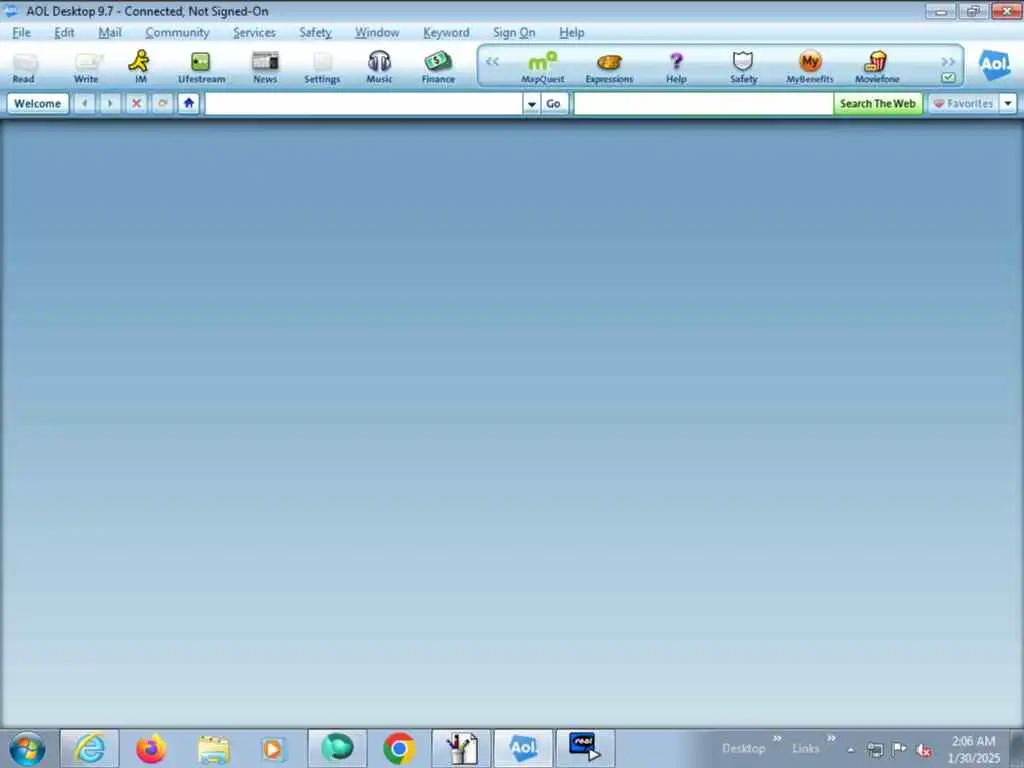Open the Read mail icon
The width and height of the screenshot is (1024, 768).
pos(24,67)
